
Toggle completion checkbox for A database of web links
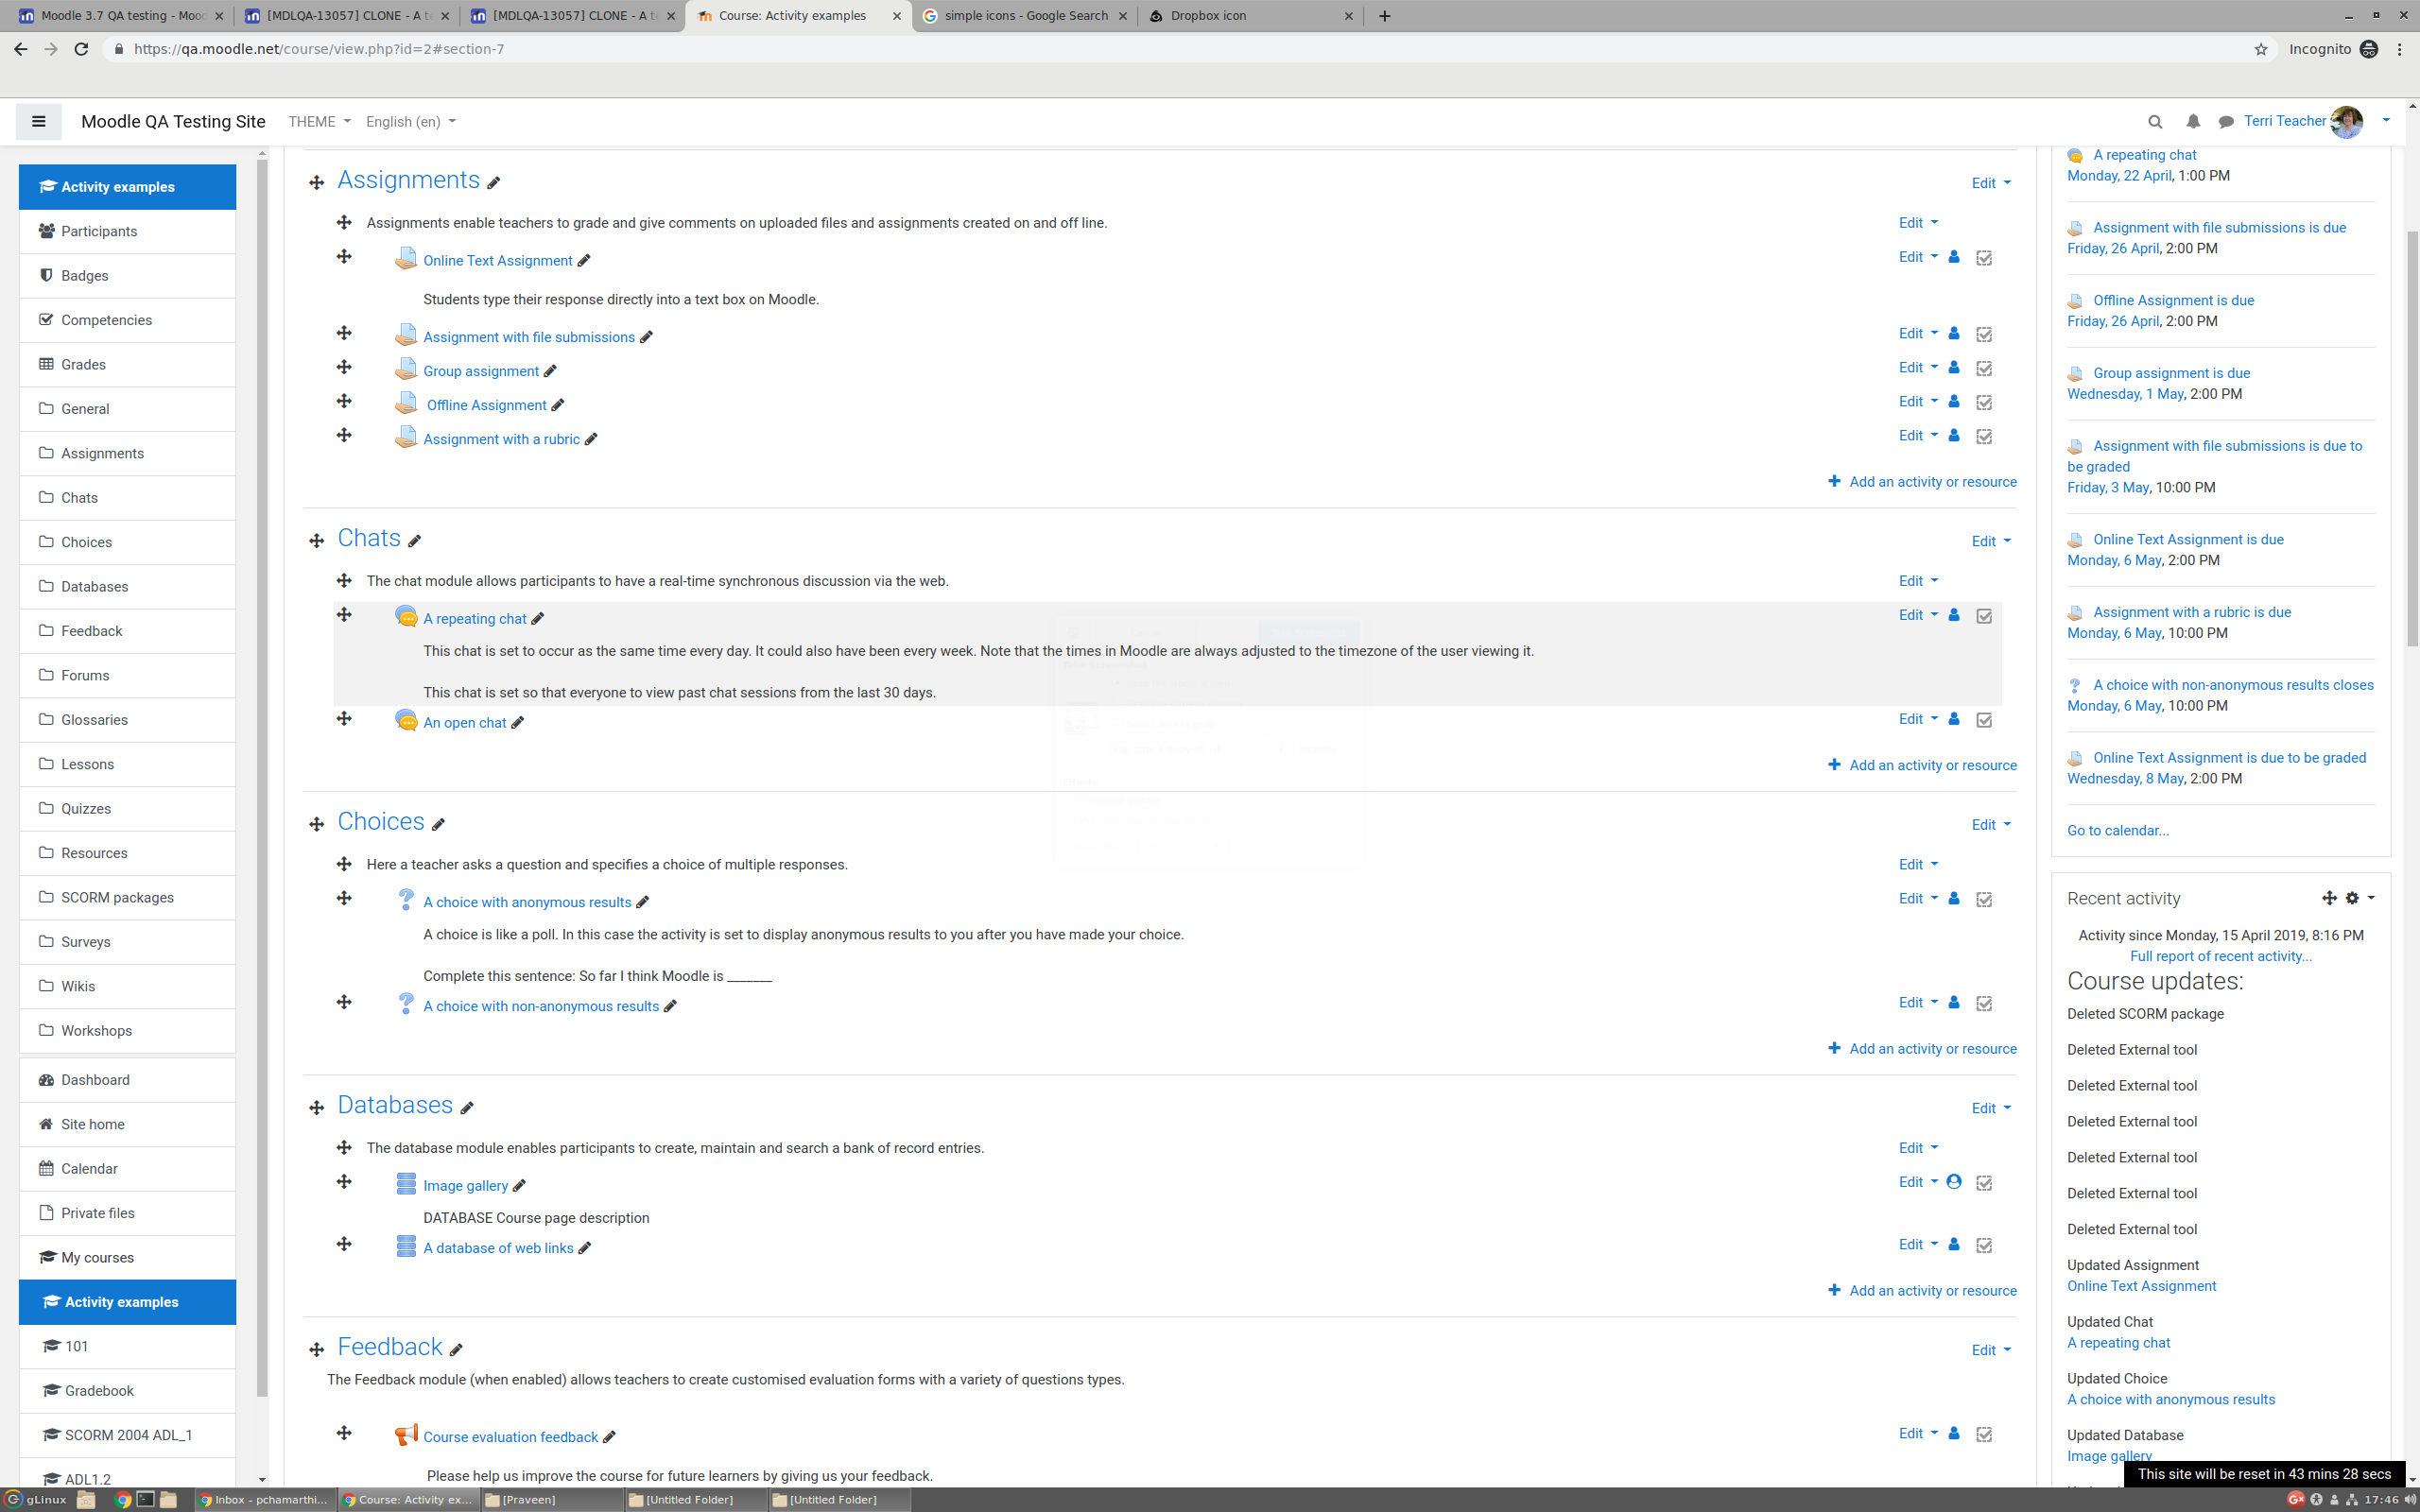pos(1984,1245)
